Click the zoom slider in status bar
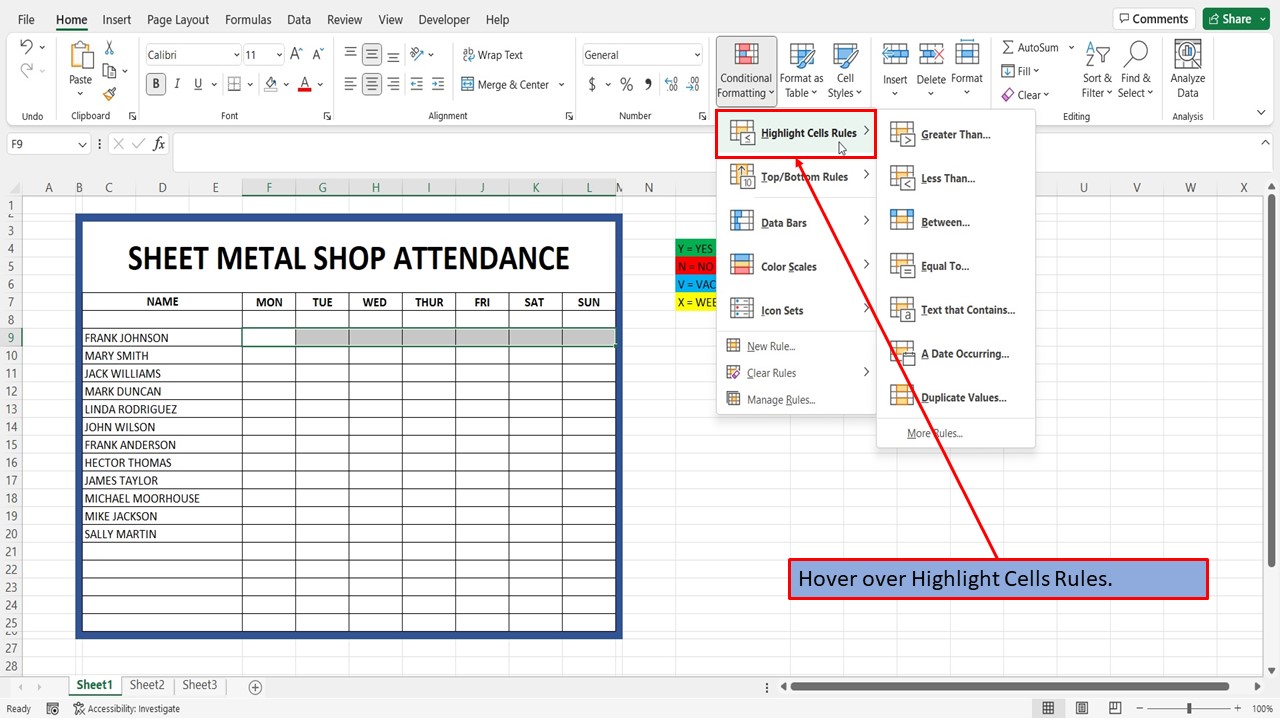The image size is (1280, 720). pyautogui.click(x=1188, y=708)
